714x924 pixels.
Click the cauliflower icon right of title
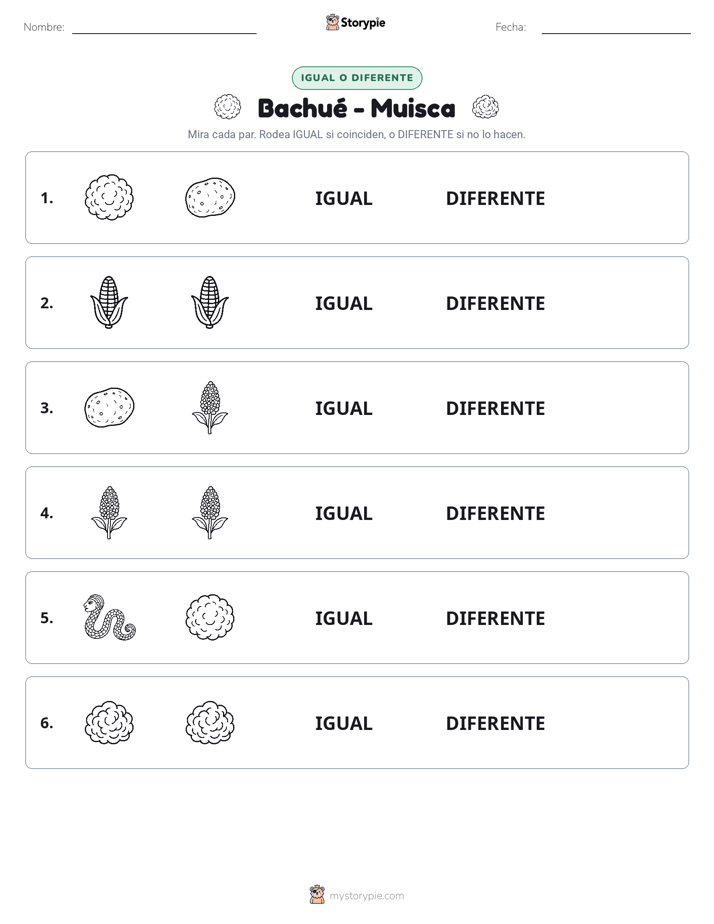coord(485,107)
